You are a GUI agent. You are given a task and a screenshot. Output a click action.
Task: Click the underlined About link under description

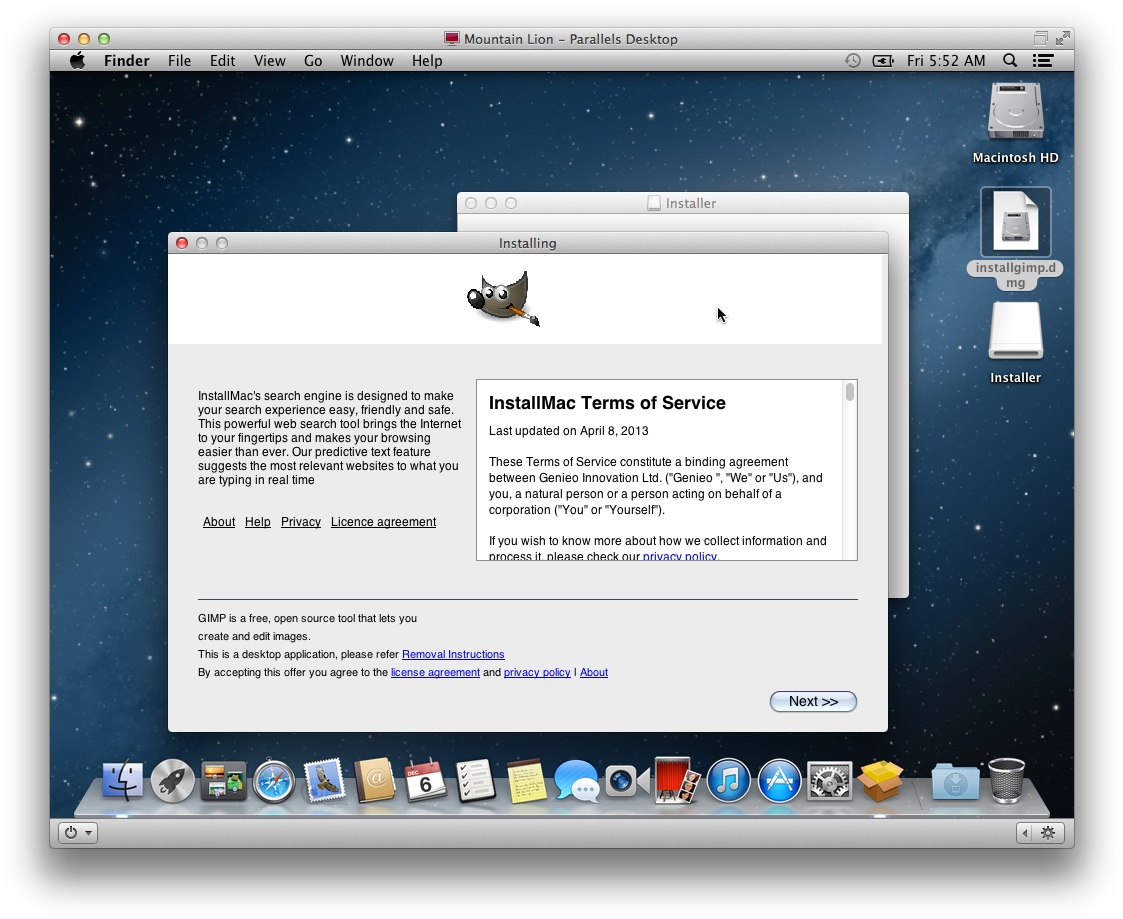point(218,521)
